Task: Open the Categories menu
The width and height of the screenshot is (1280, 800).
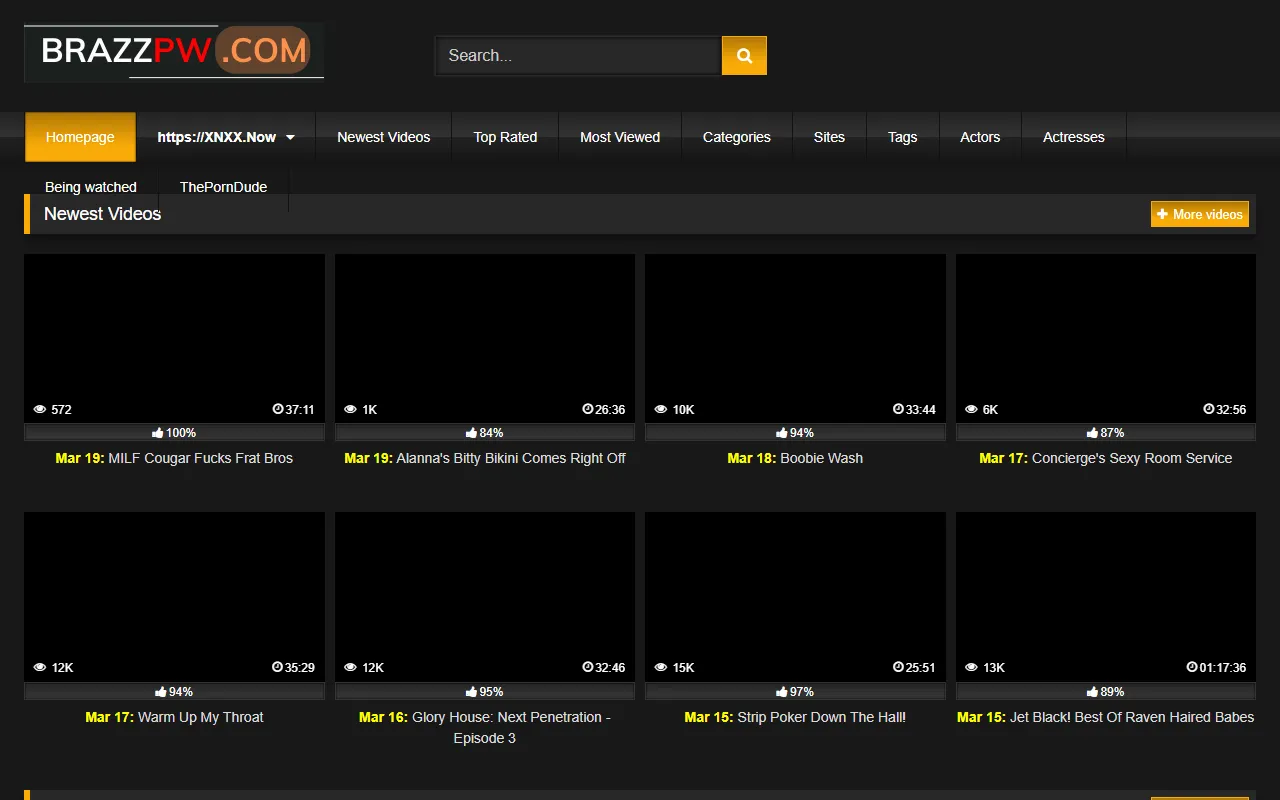Action: coord(737,137)
